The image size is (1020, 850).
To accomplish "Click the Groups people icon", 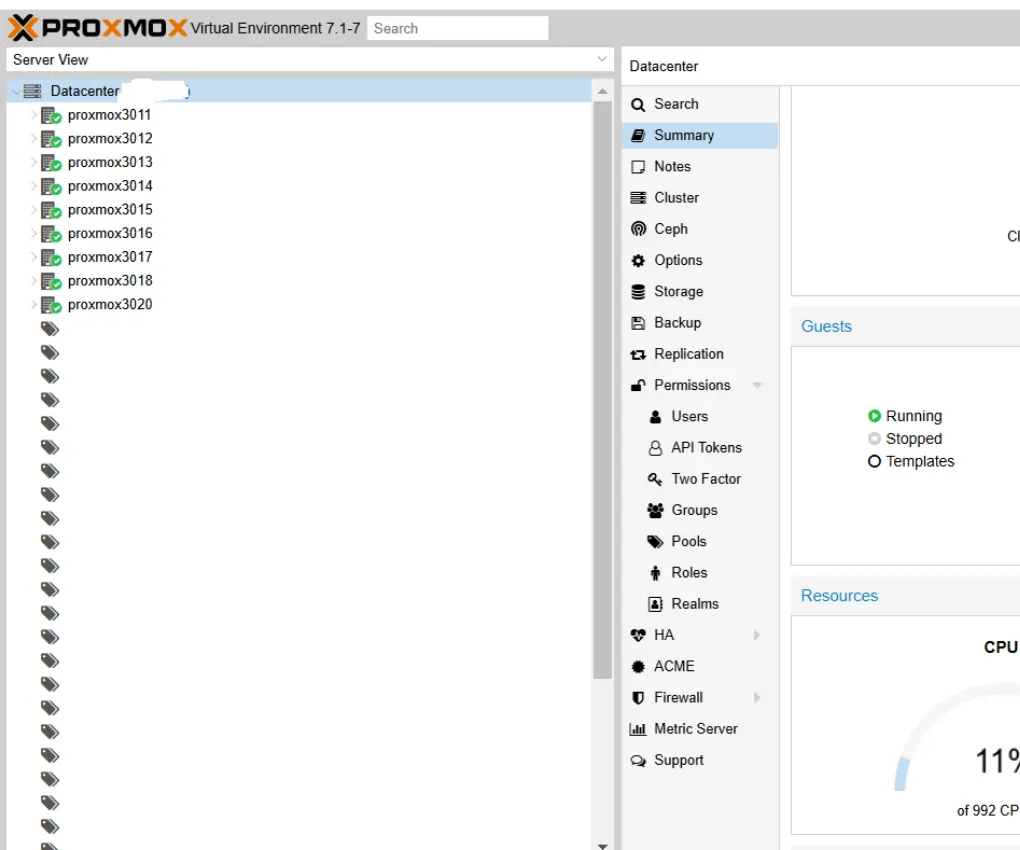I will coord(655,511).
